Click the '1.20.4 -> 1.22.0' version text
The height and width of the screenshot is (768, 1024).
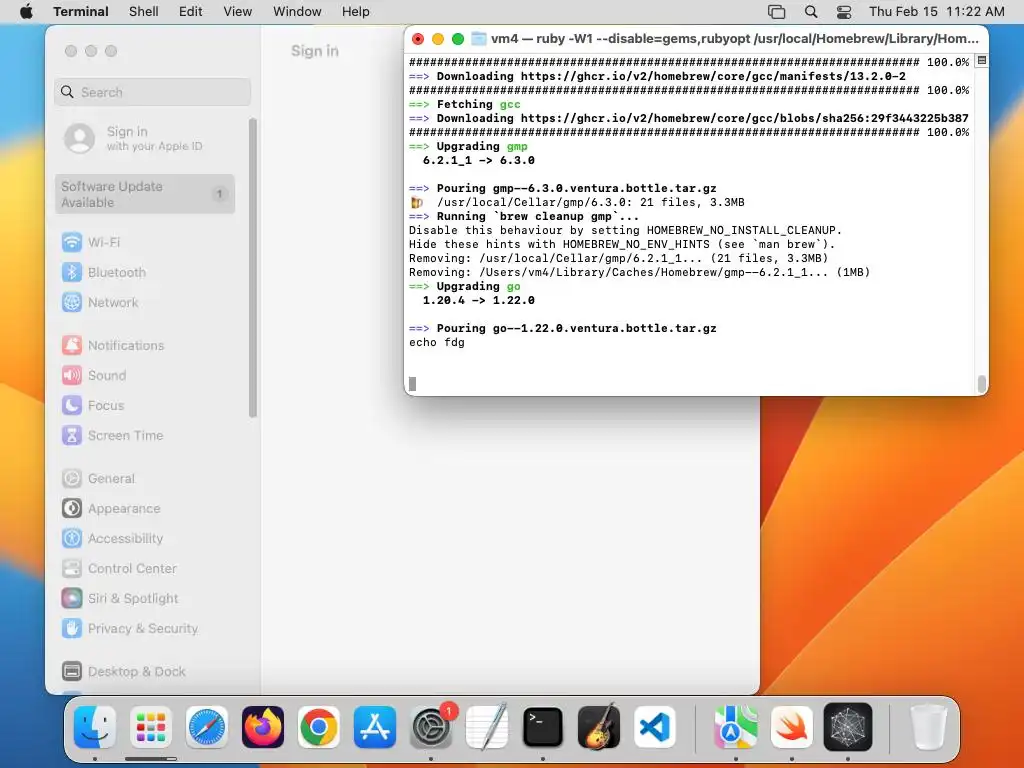[479, 300]
